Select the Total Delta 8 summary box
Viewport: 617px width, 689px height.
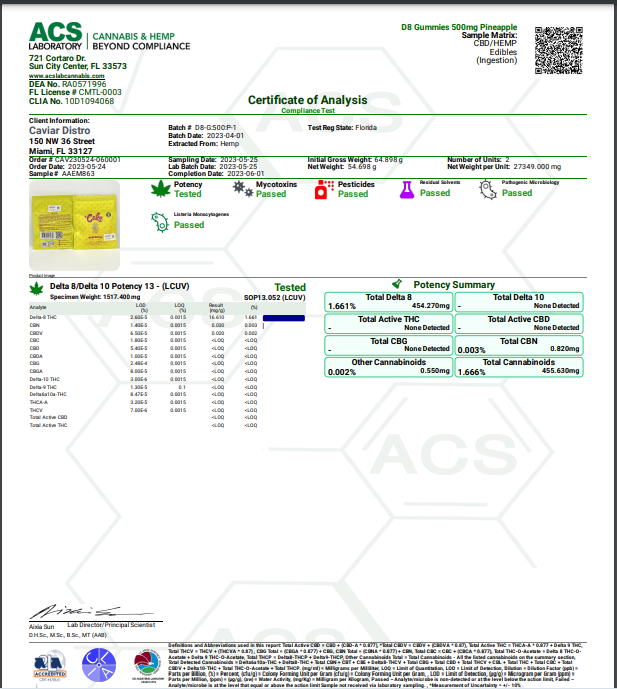[388, 302]
